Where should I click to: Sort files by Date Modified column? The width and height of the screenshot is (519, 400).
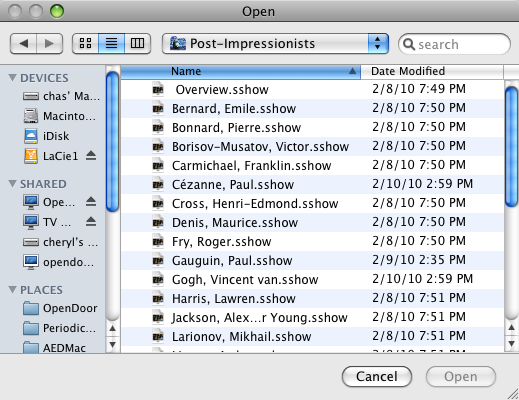click(432, 71)
